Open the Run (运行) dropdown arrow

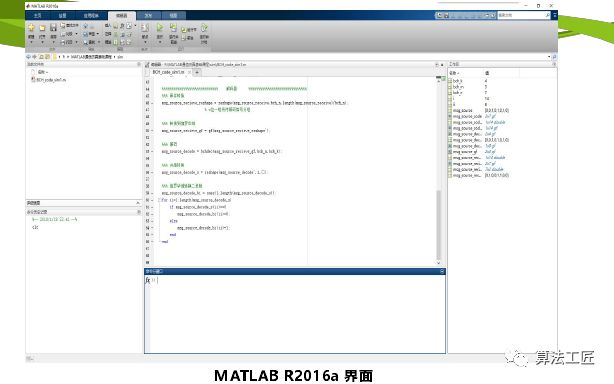[x=160, y=42]
